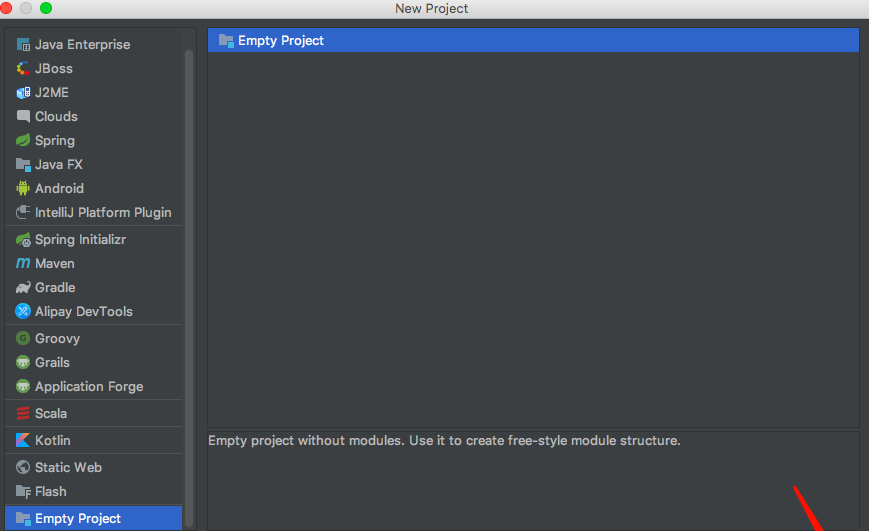Click the Kotlin K icon

click(x=23, y=440)
